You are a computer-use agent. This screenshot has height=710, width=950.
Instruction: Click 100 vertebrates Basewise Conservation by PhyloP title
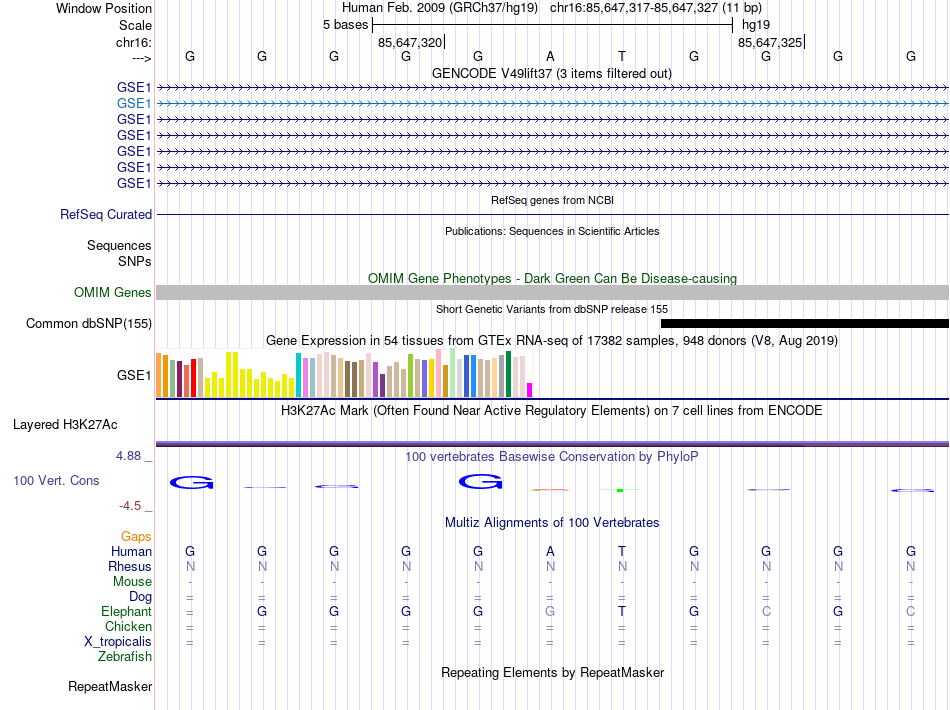tap(552, 456)
